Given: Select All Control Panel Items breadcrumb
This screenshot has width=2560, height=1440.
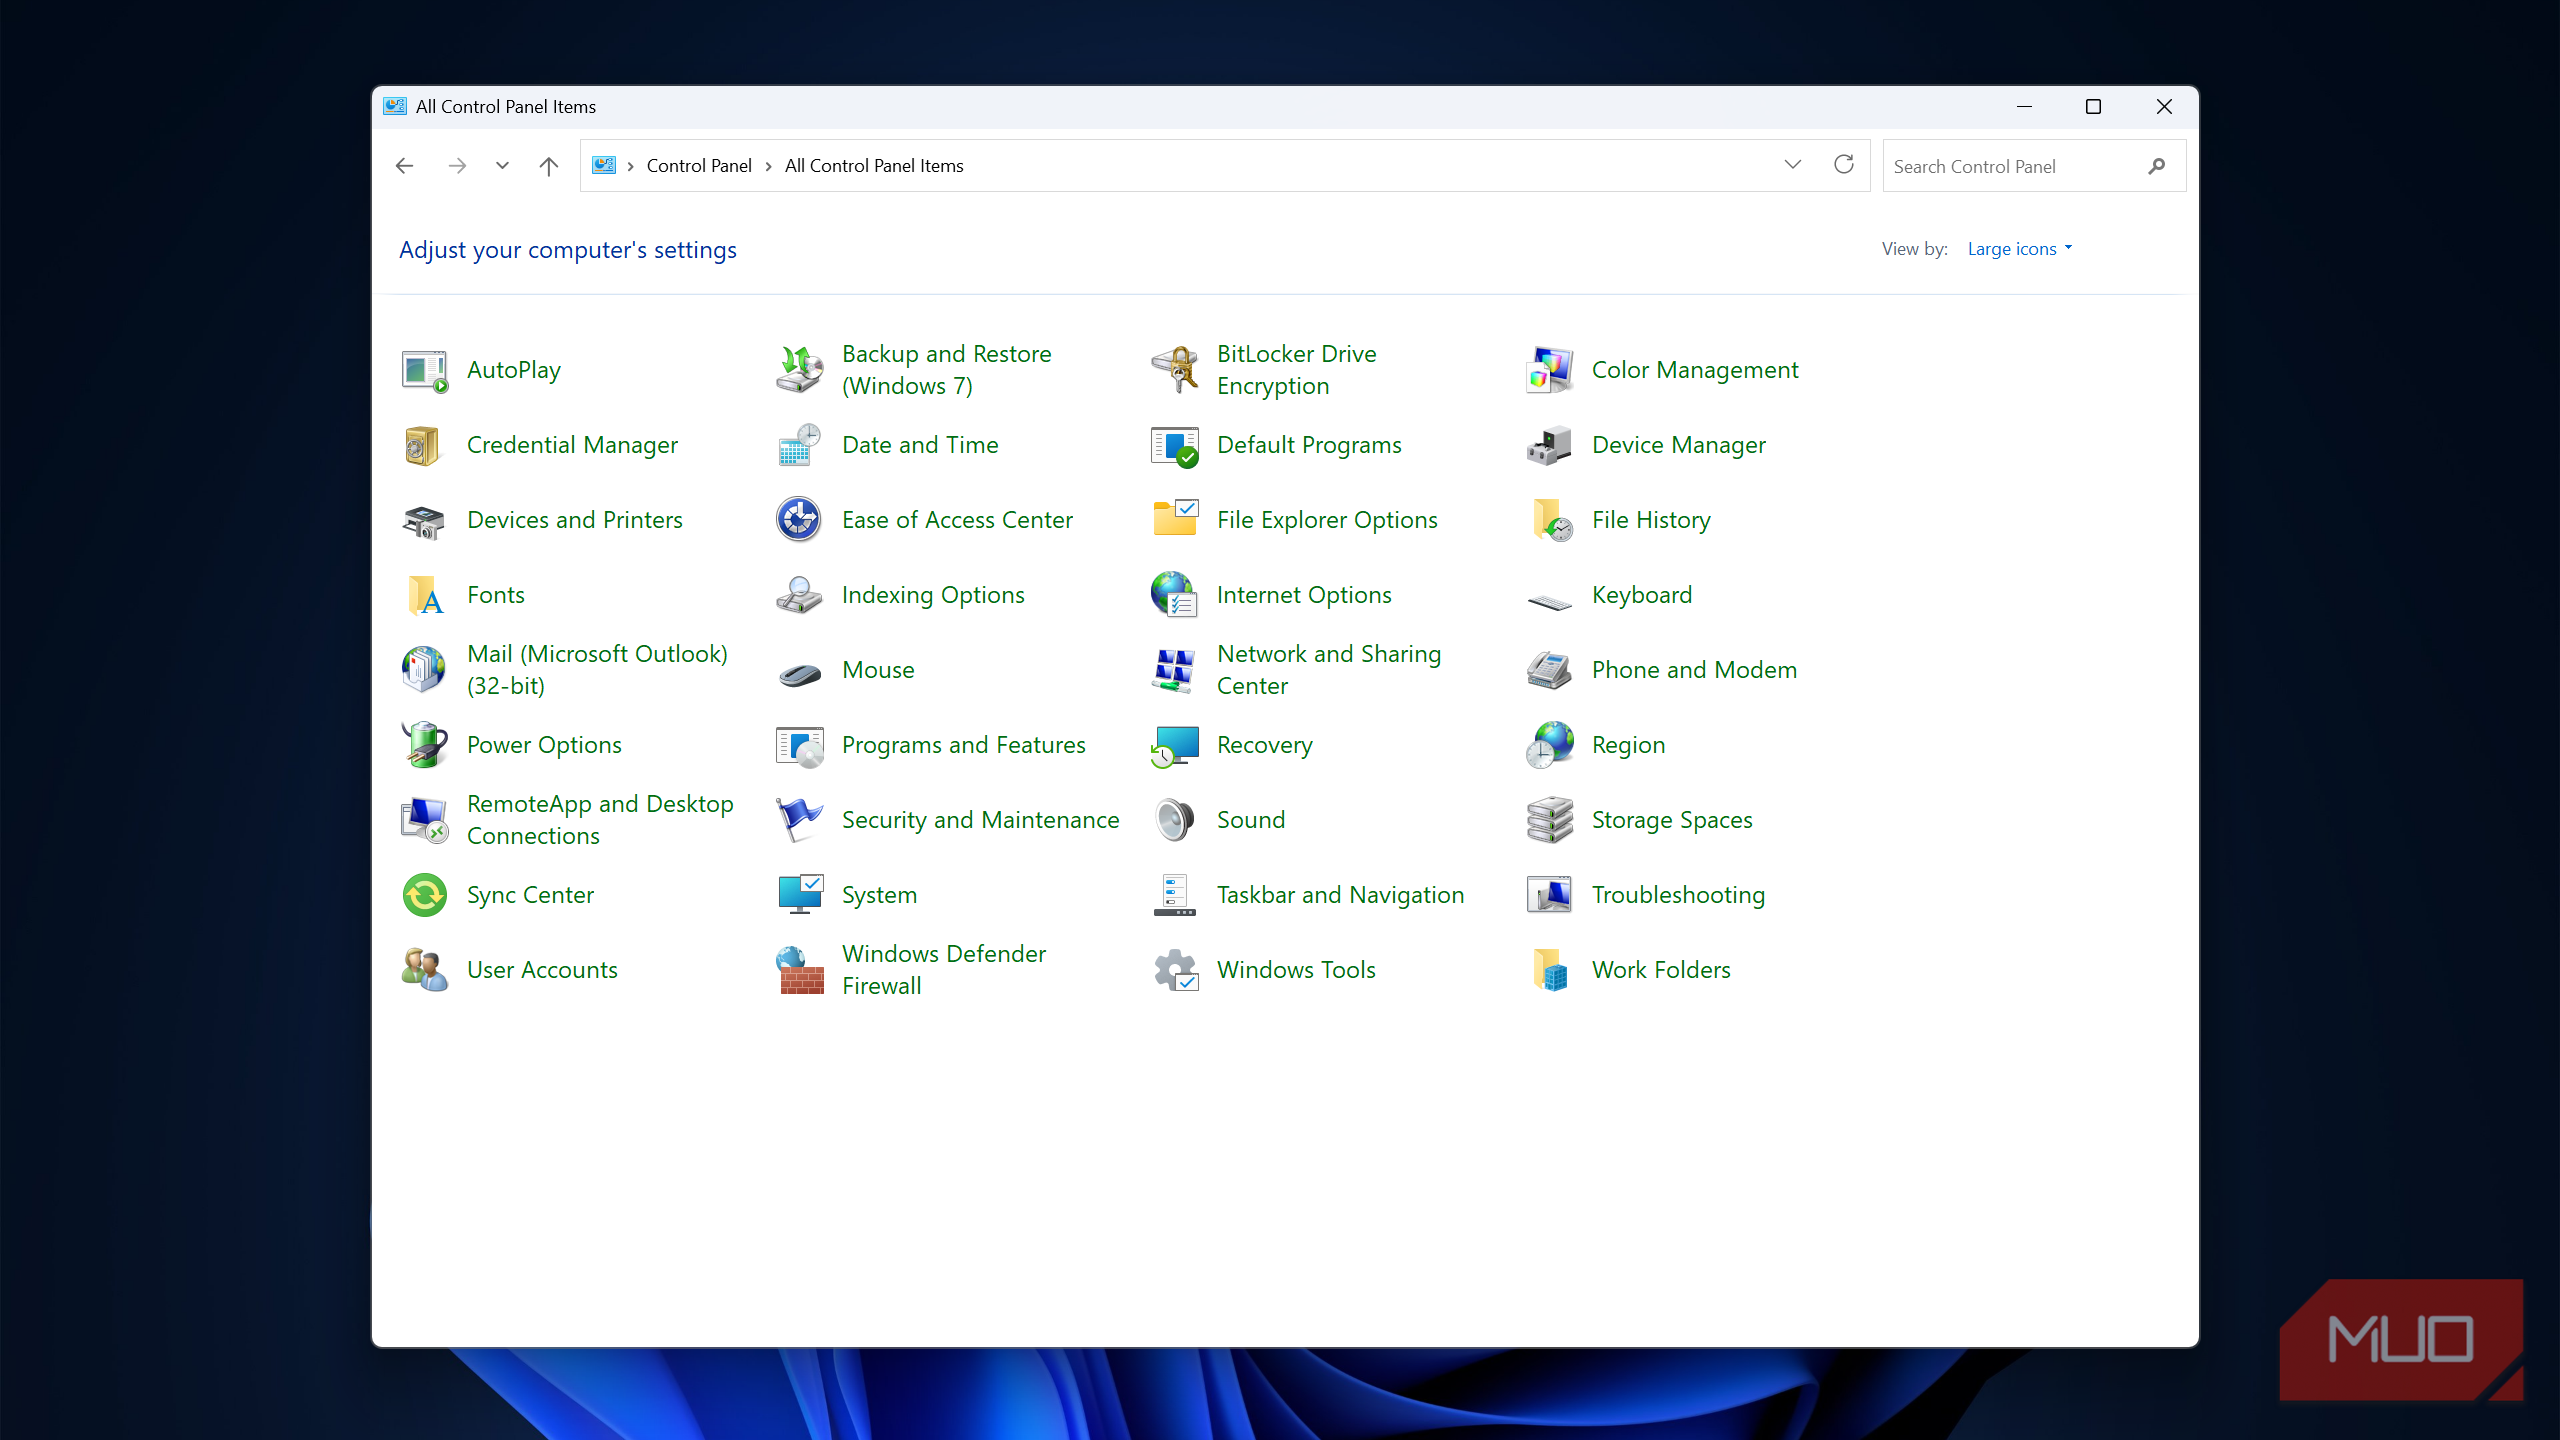Looking at the screenshot, I should [874, 166].
